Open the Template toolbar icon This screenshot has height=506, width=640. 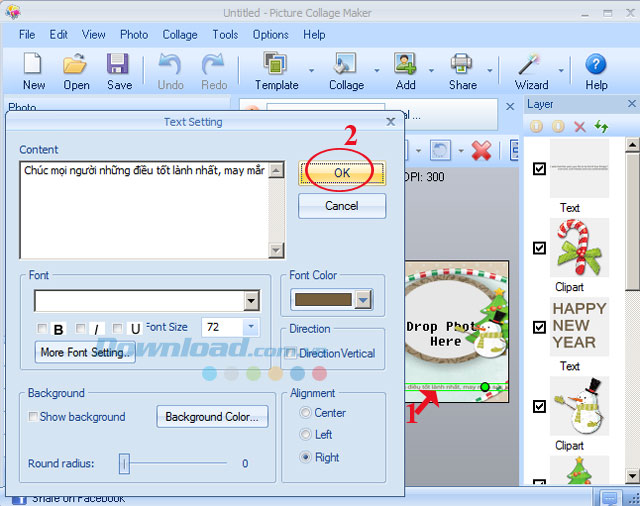pyautogui.click(x=276, y=64)
